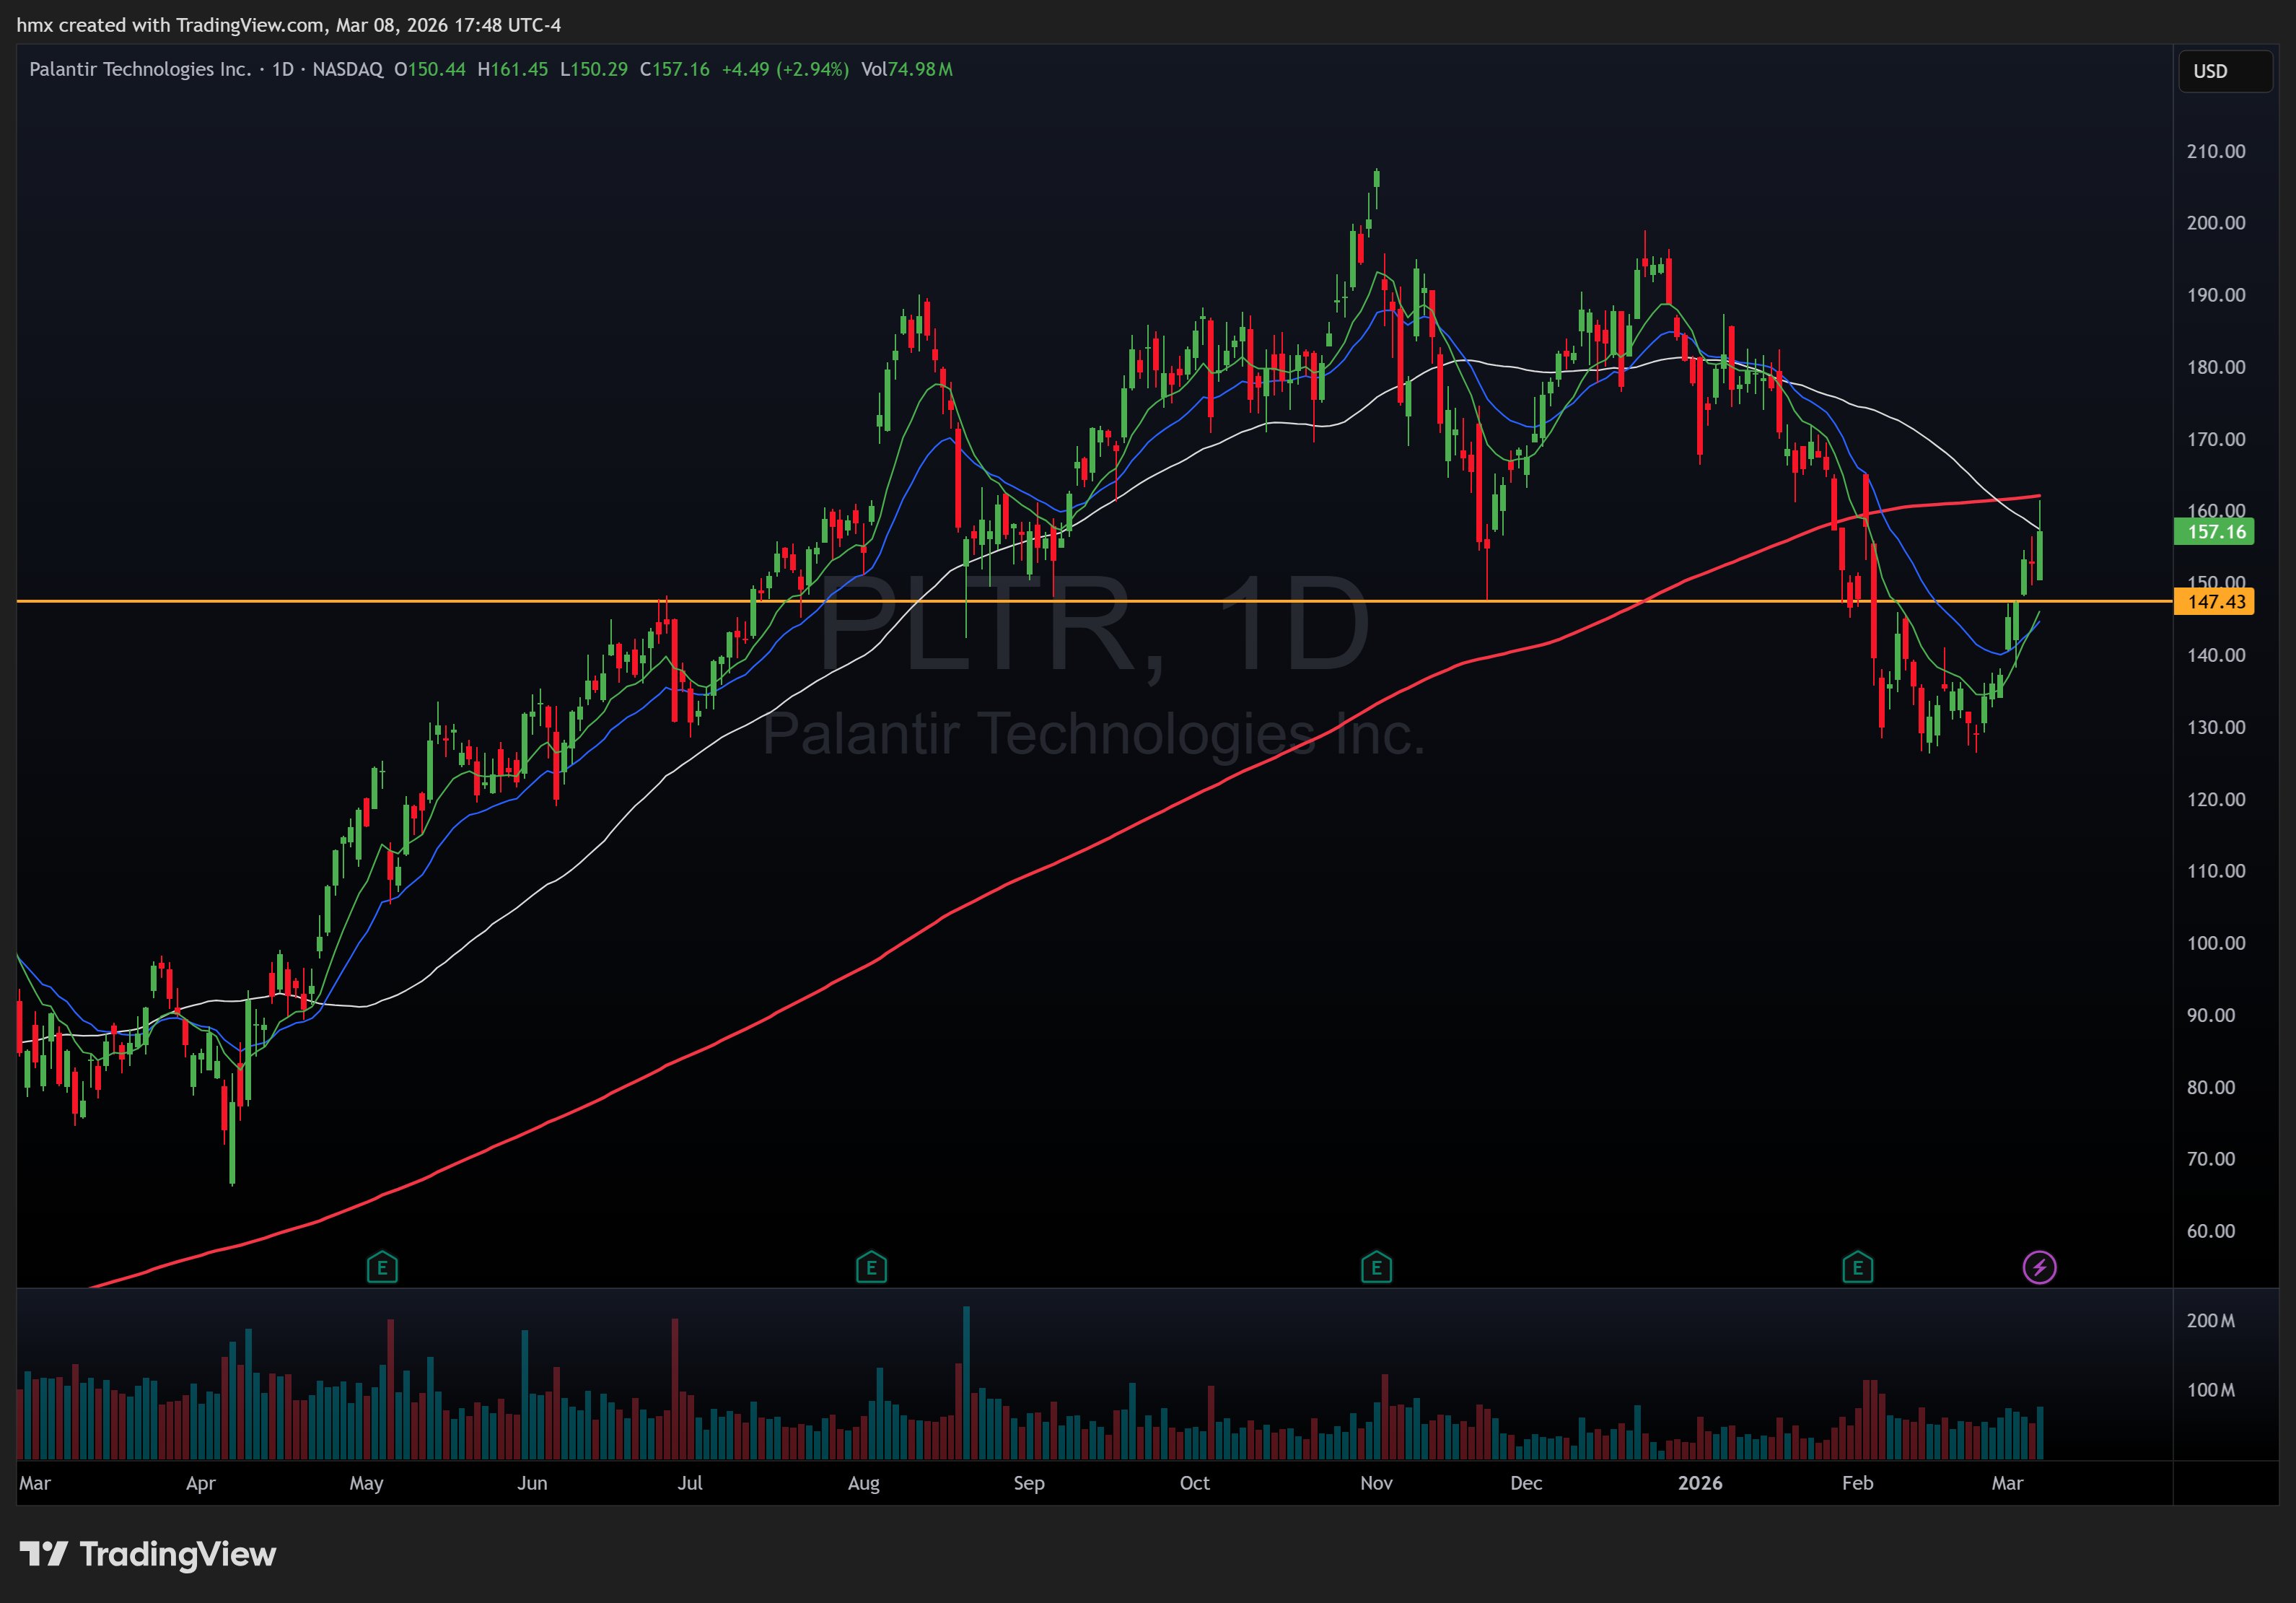Click the green 157.16 last price label
The height and width of the screenshot is (1603, 2296).
pyautogui.click(x=2215, y=532)
